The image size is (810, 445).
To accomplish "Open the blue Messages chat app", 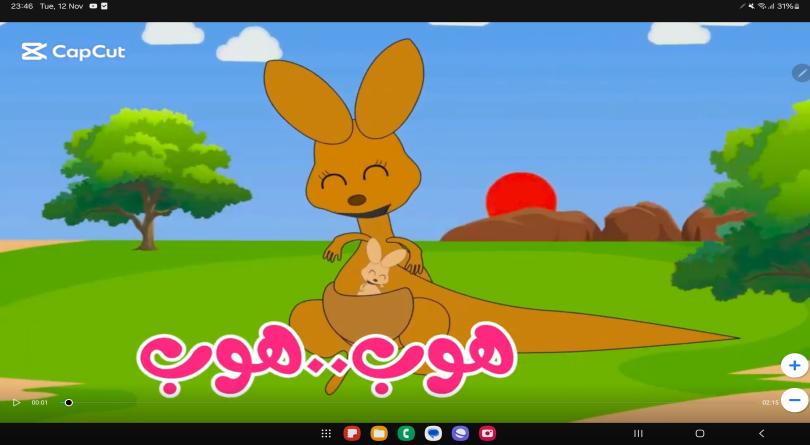I will point(433,433).
